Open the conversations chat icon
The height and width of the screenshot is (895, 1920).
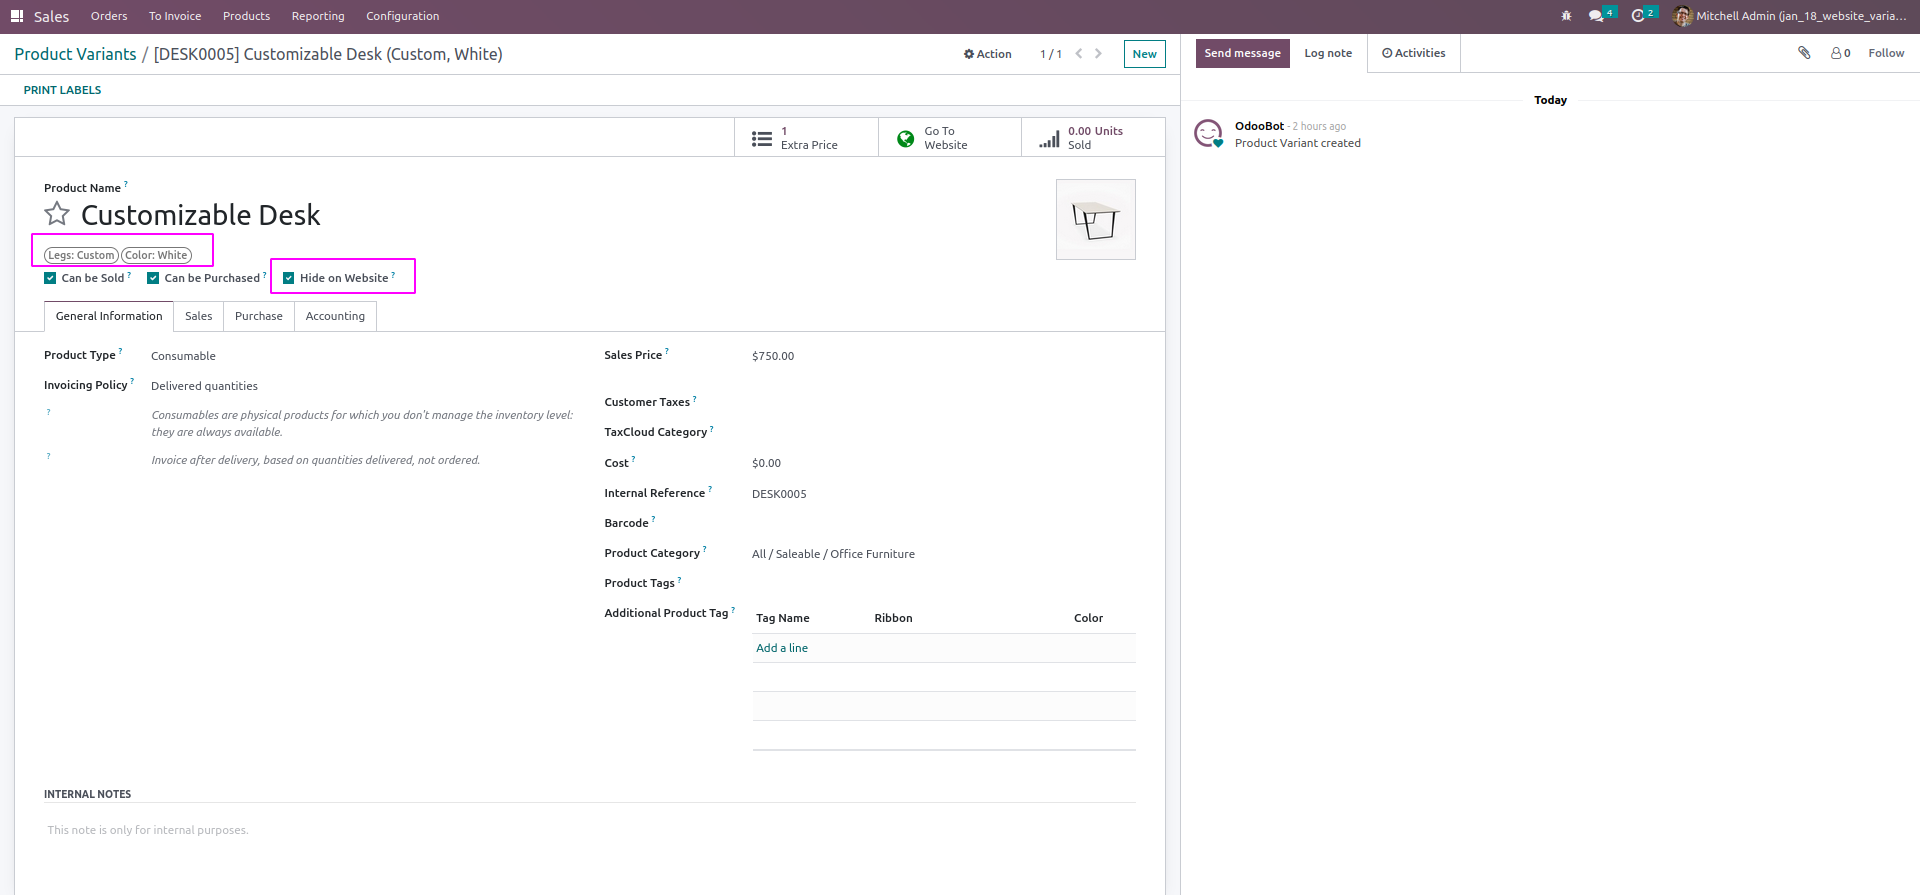click(x=1596, y=16)
